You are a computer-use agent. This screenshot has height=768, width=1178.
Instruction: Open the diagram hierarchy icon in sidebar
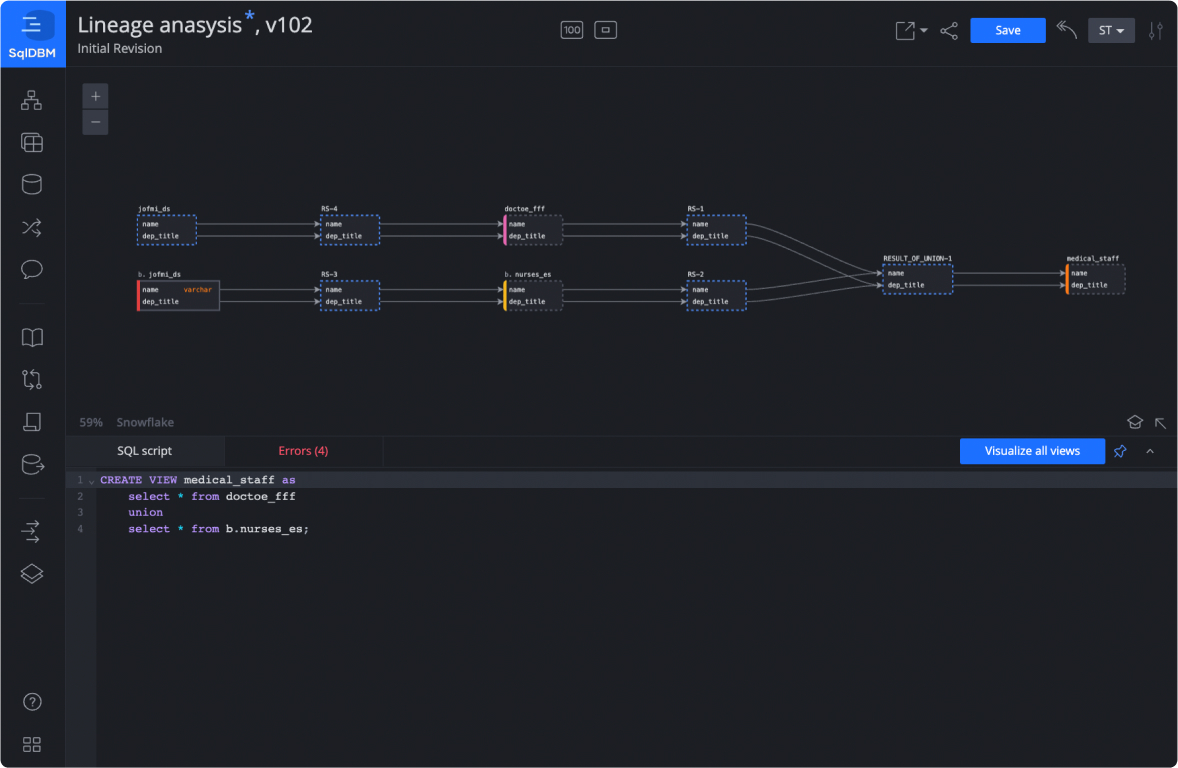pos(32,100)
